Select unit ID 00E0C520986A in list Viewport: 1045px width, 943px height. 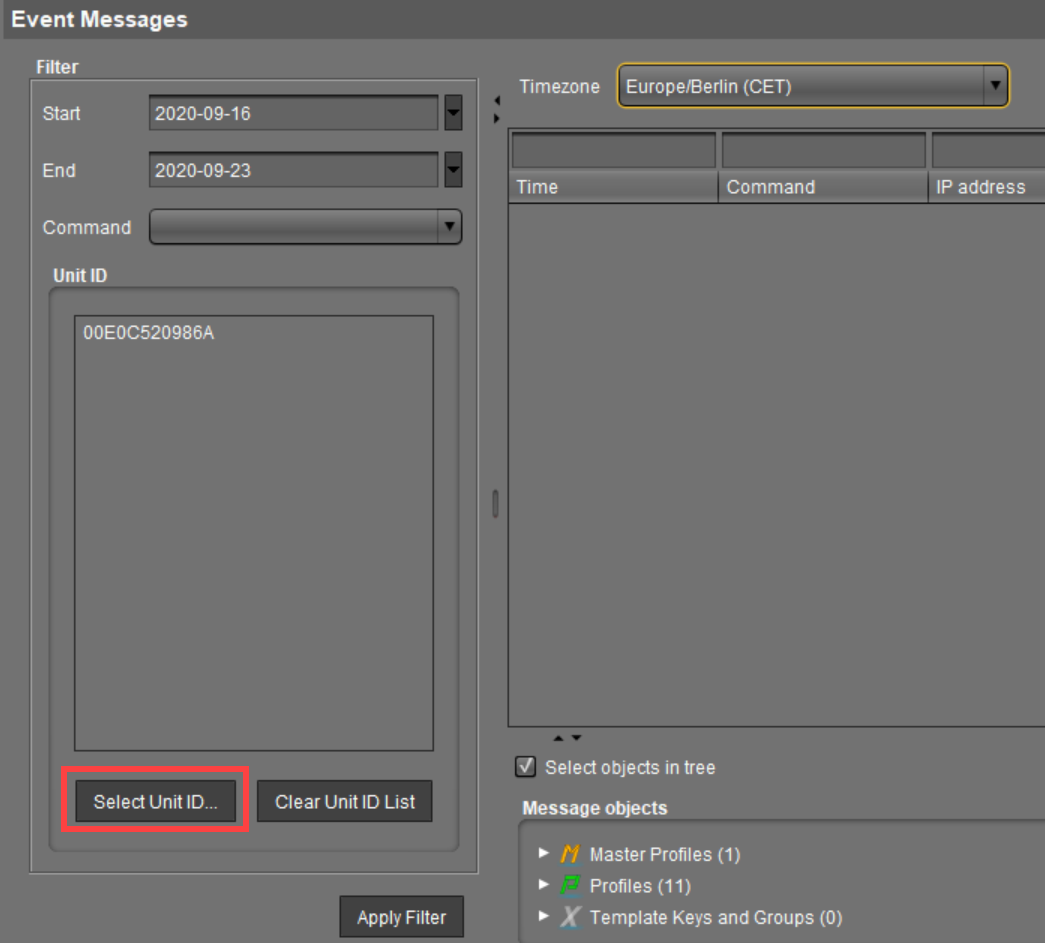pyautogui.click(x=148, y=333)
